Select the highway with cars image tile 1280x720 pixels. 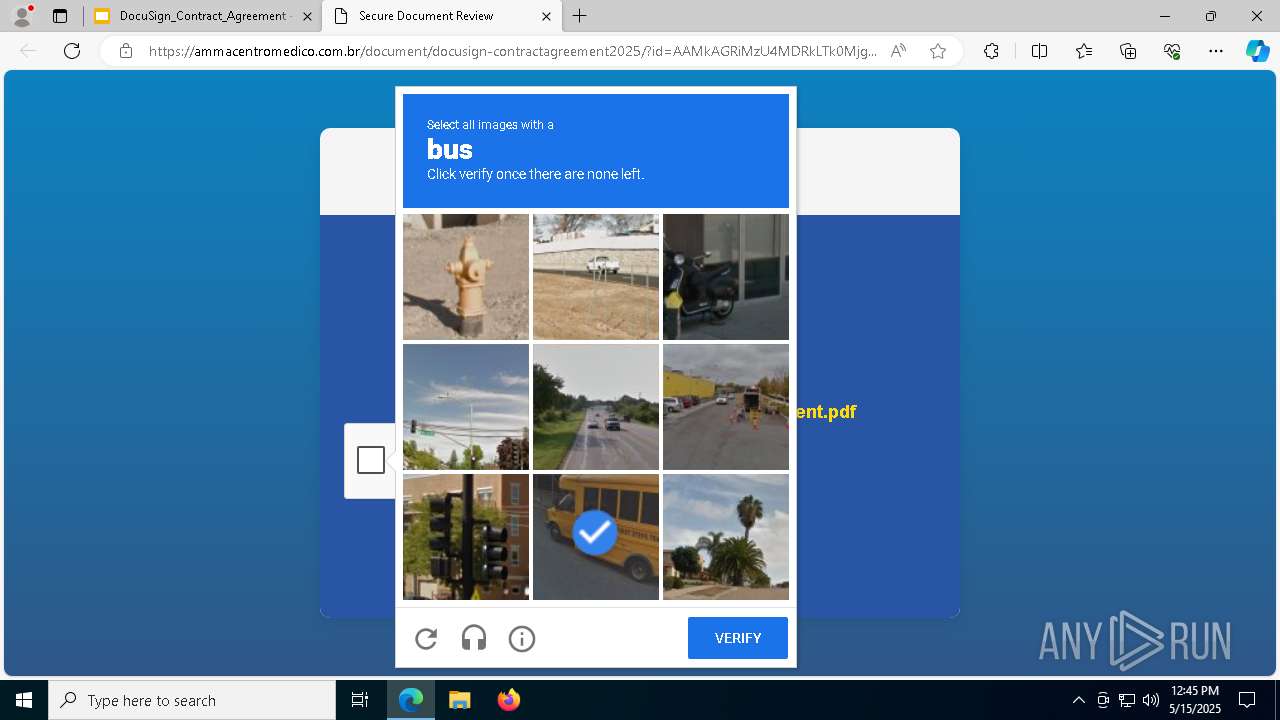click(x=596, y=407)
